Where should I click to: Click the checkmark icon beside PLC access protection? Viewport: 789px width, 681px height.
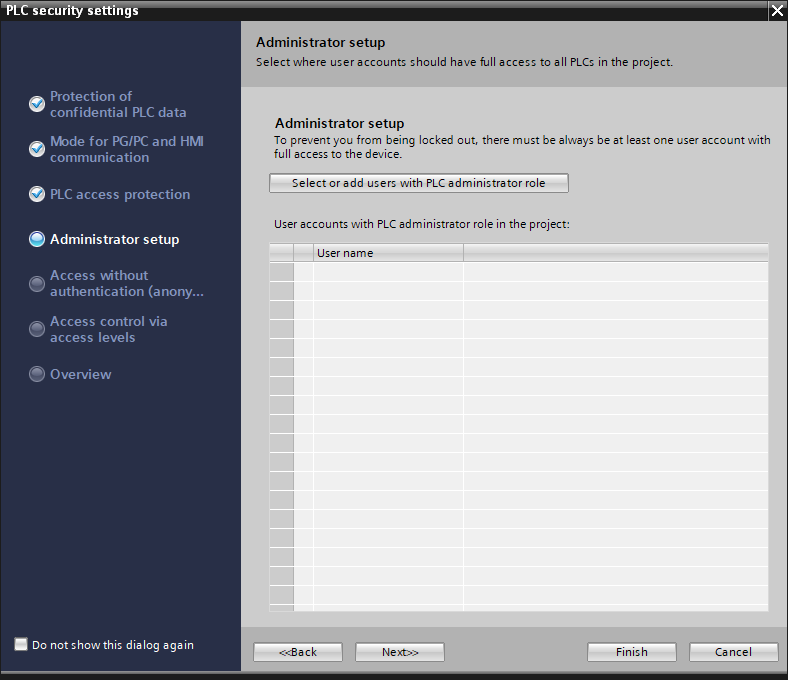click(37, 194)
